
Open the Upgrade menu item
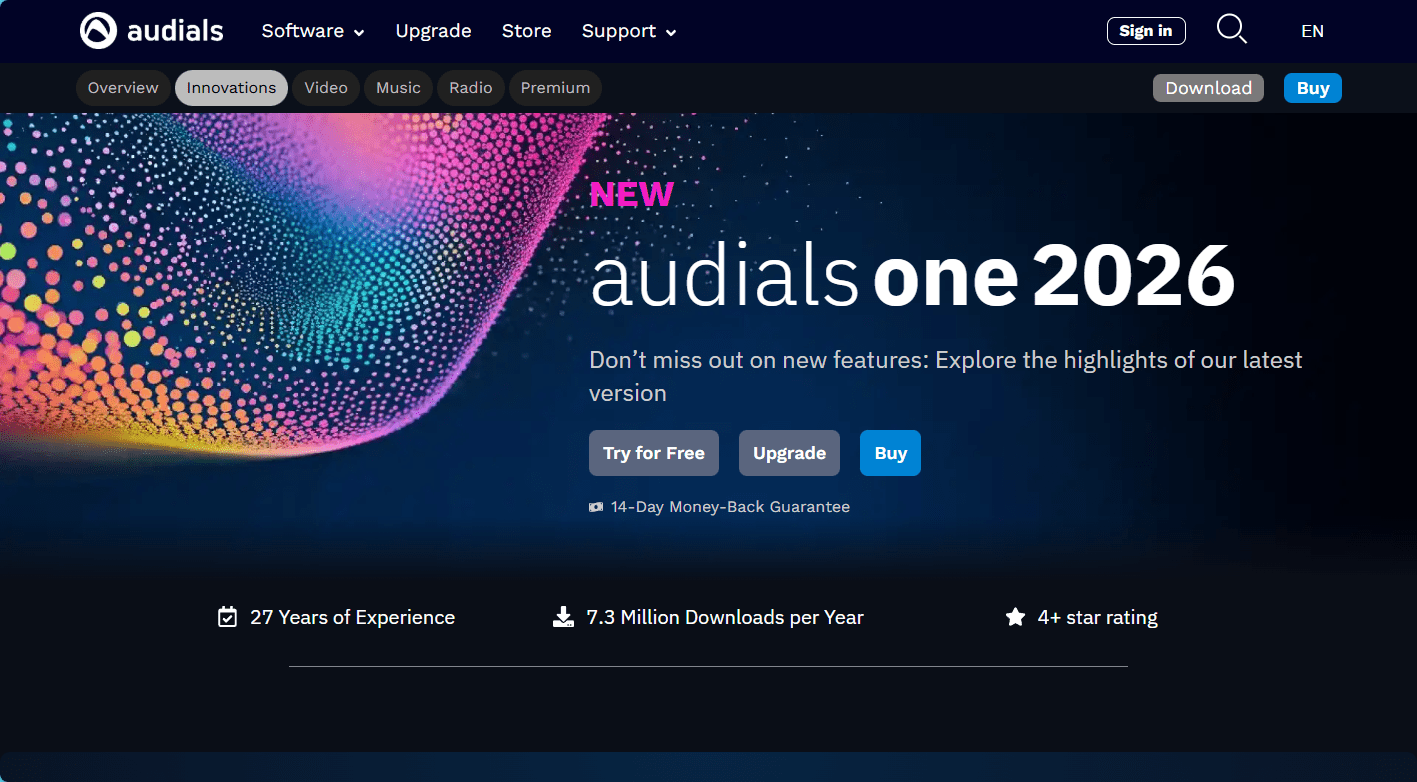point(433,31)
